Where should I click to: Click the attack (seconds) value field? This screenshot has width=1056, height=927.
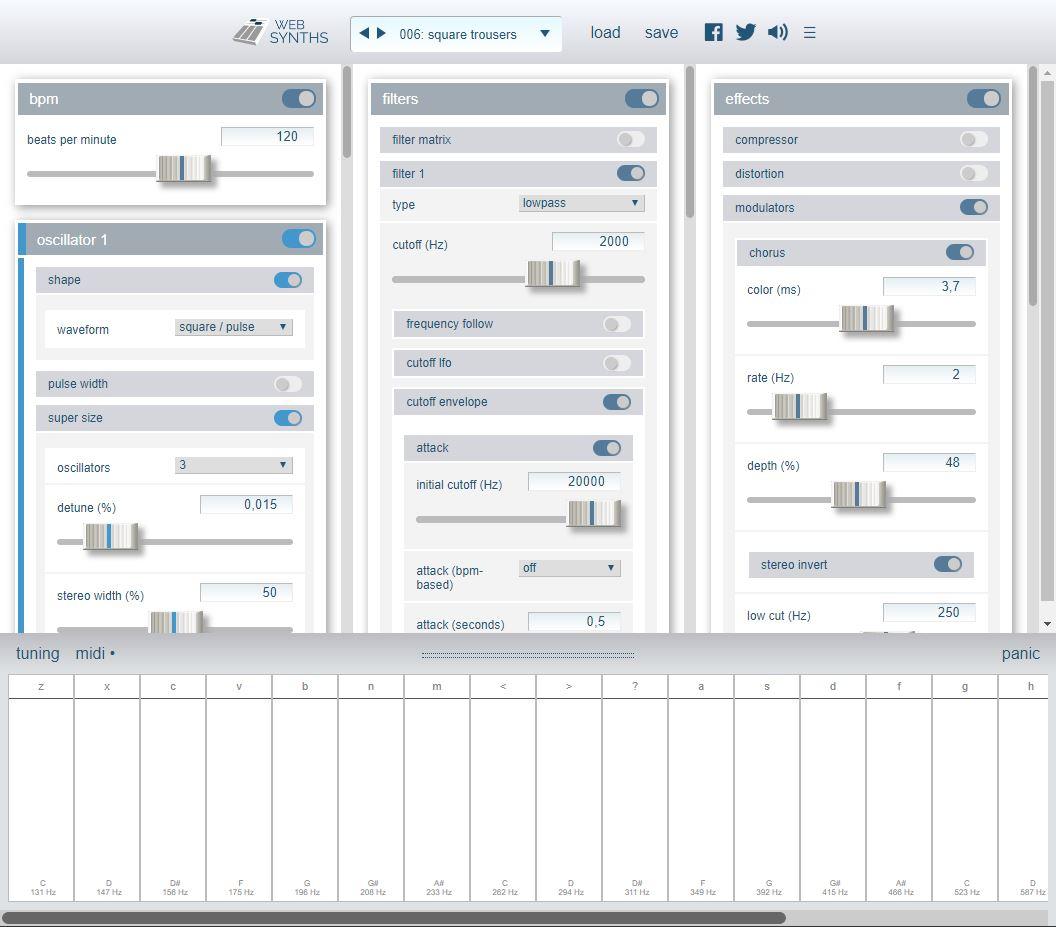574,622
